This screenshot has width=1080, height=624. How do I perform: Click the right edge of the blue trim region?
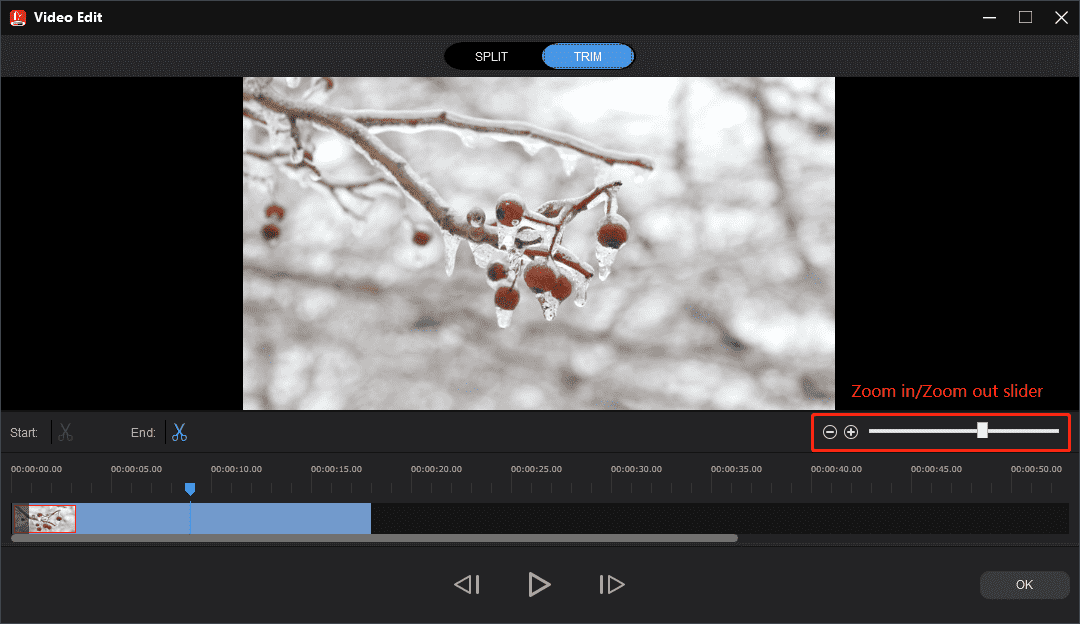tap(370, 518)
